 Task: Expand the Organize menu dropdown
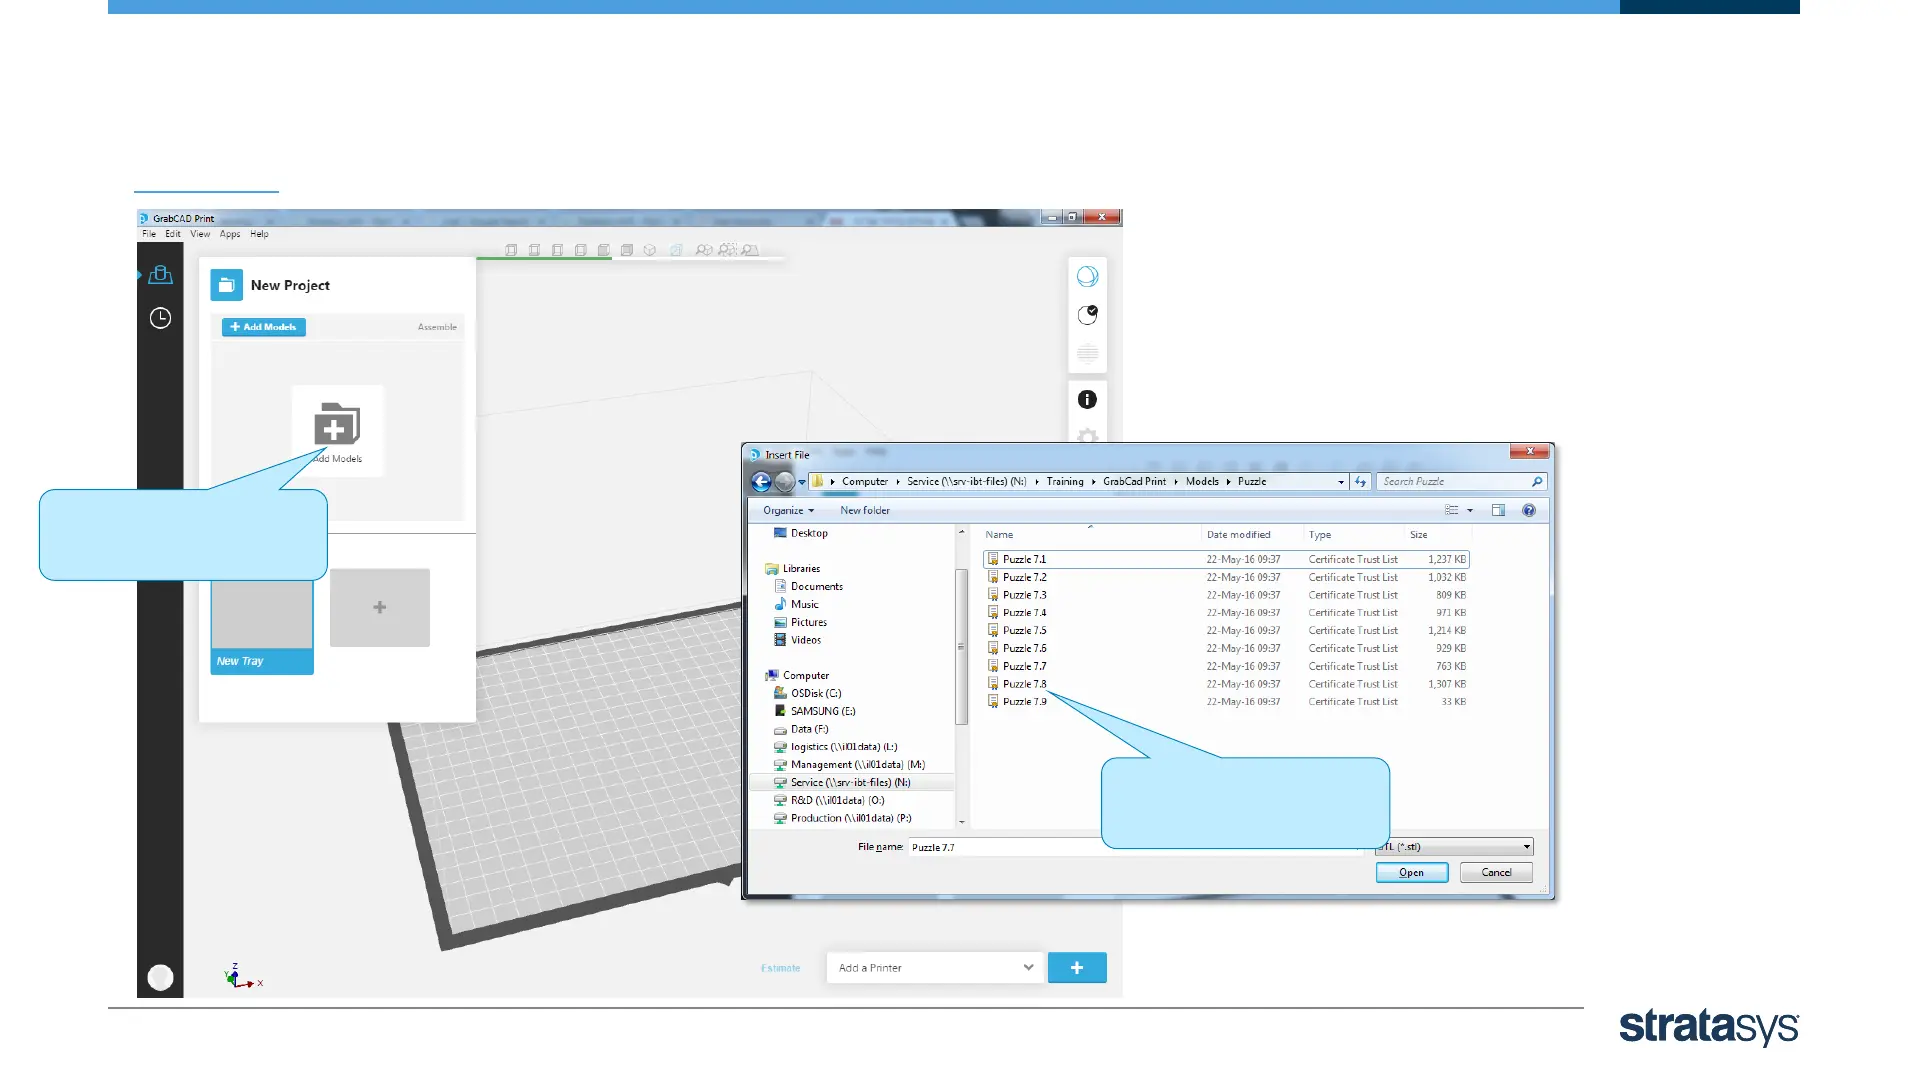(788, 510)
